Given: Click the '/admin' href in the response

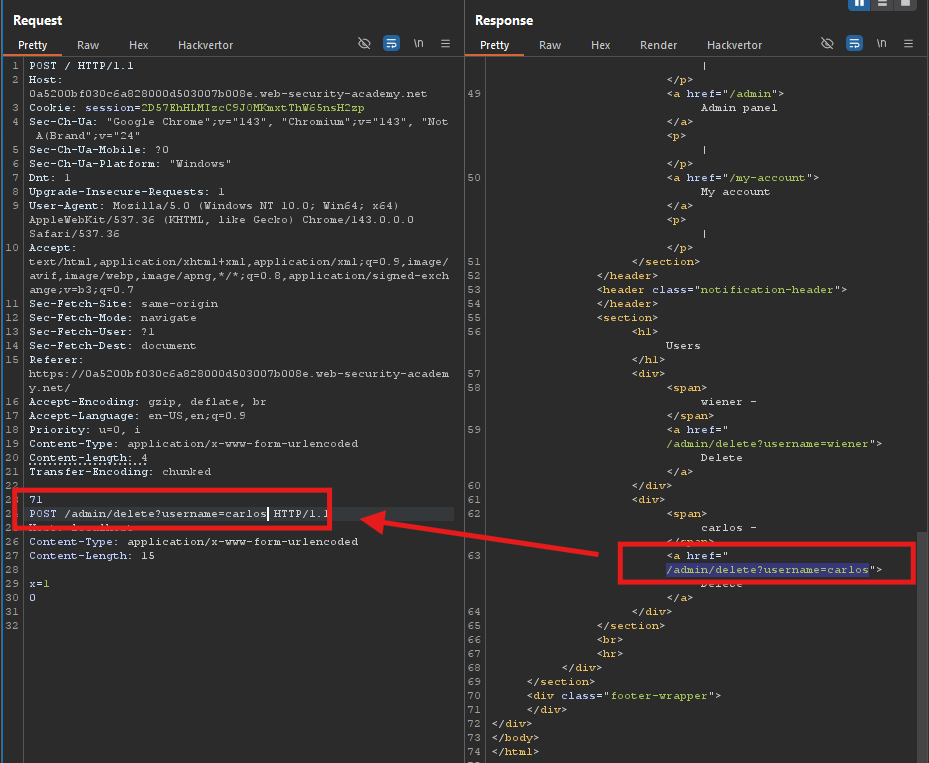Looking at the screenshot, I should 750,94.
